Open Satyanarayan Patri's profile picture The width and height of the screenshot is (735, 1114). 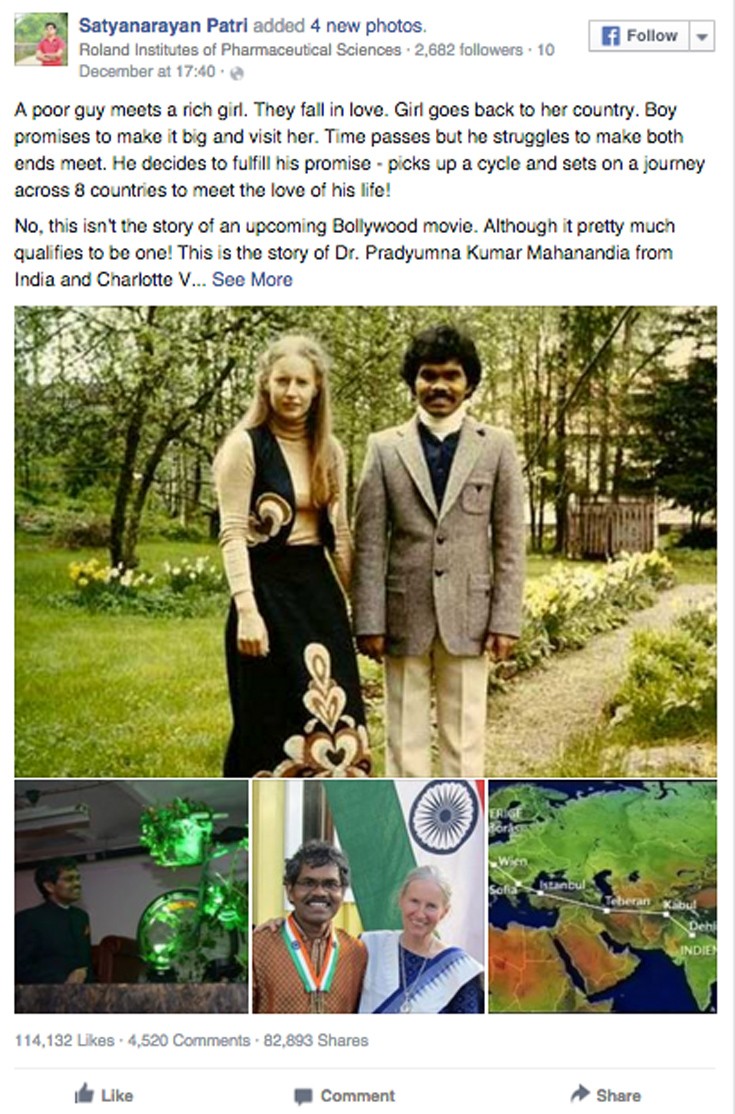(x=41, y=40)
